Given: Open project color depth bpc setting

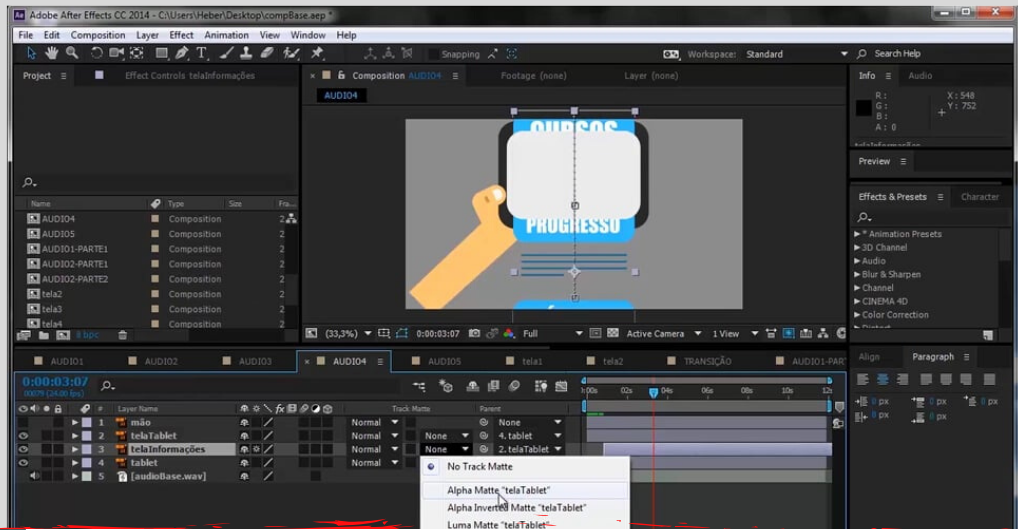Looking at the screenshot, I should click(88, 335).
